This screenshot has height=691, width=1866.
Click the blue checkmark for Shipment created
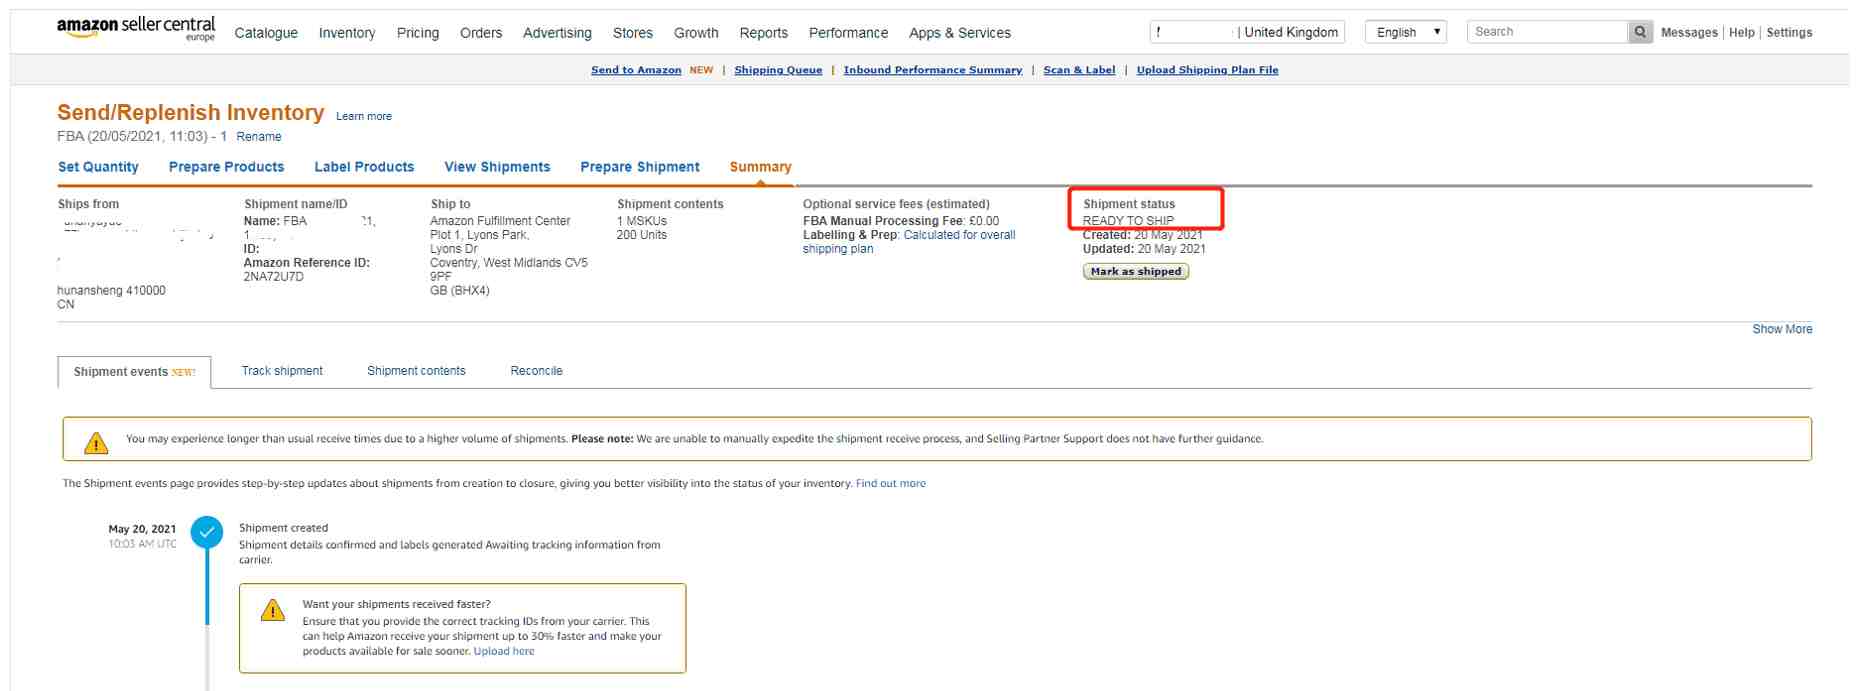pos(207,532)
